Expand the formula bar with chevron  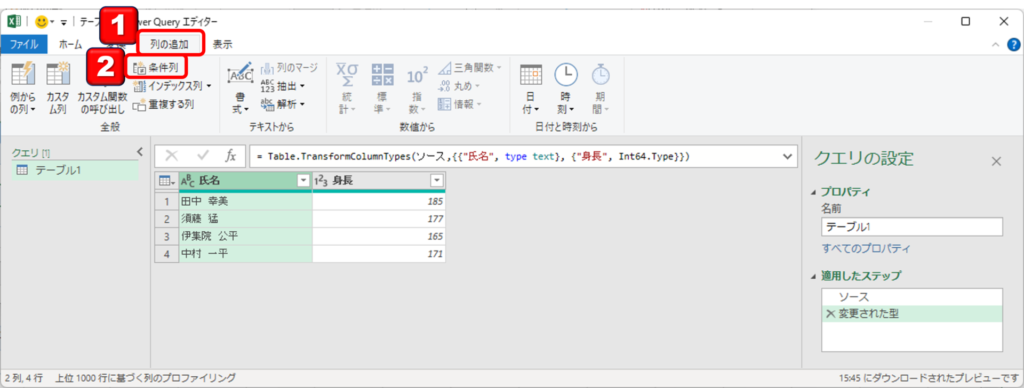point(786,156)
